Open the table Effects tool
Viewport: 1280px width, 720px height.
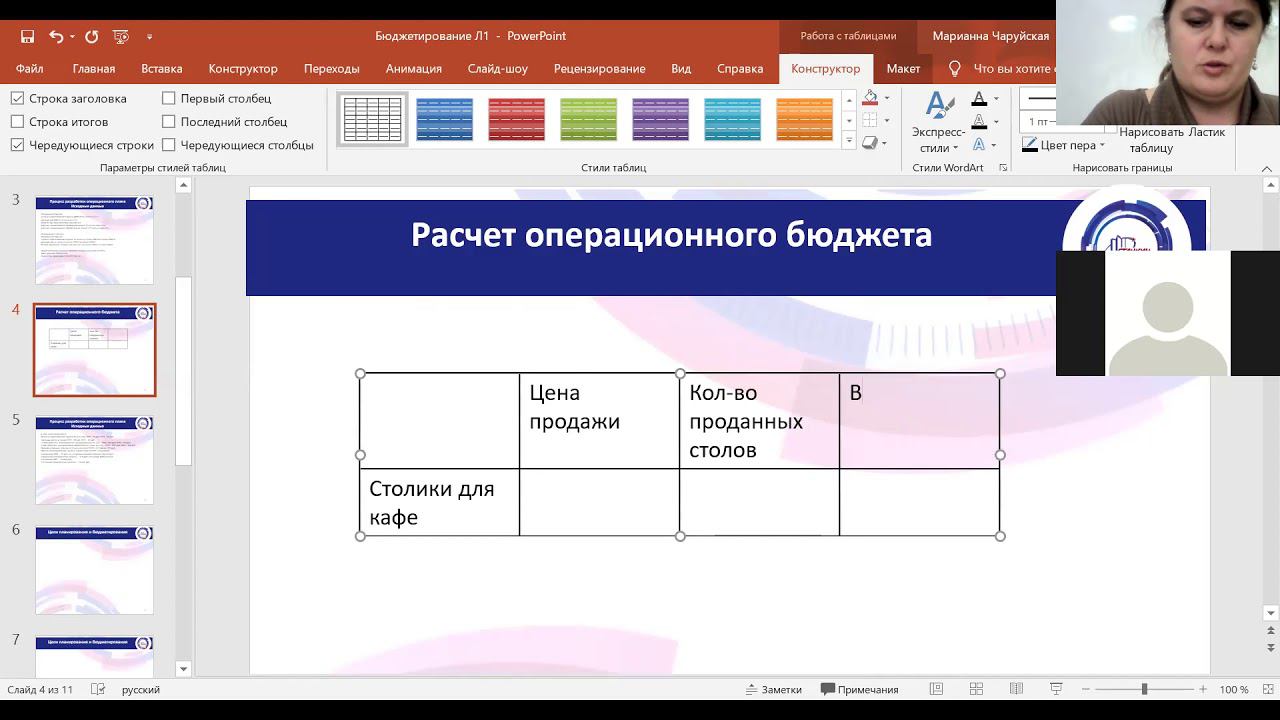pyautogui.click(x=870, y=143)
